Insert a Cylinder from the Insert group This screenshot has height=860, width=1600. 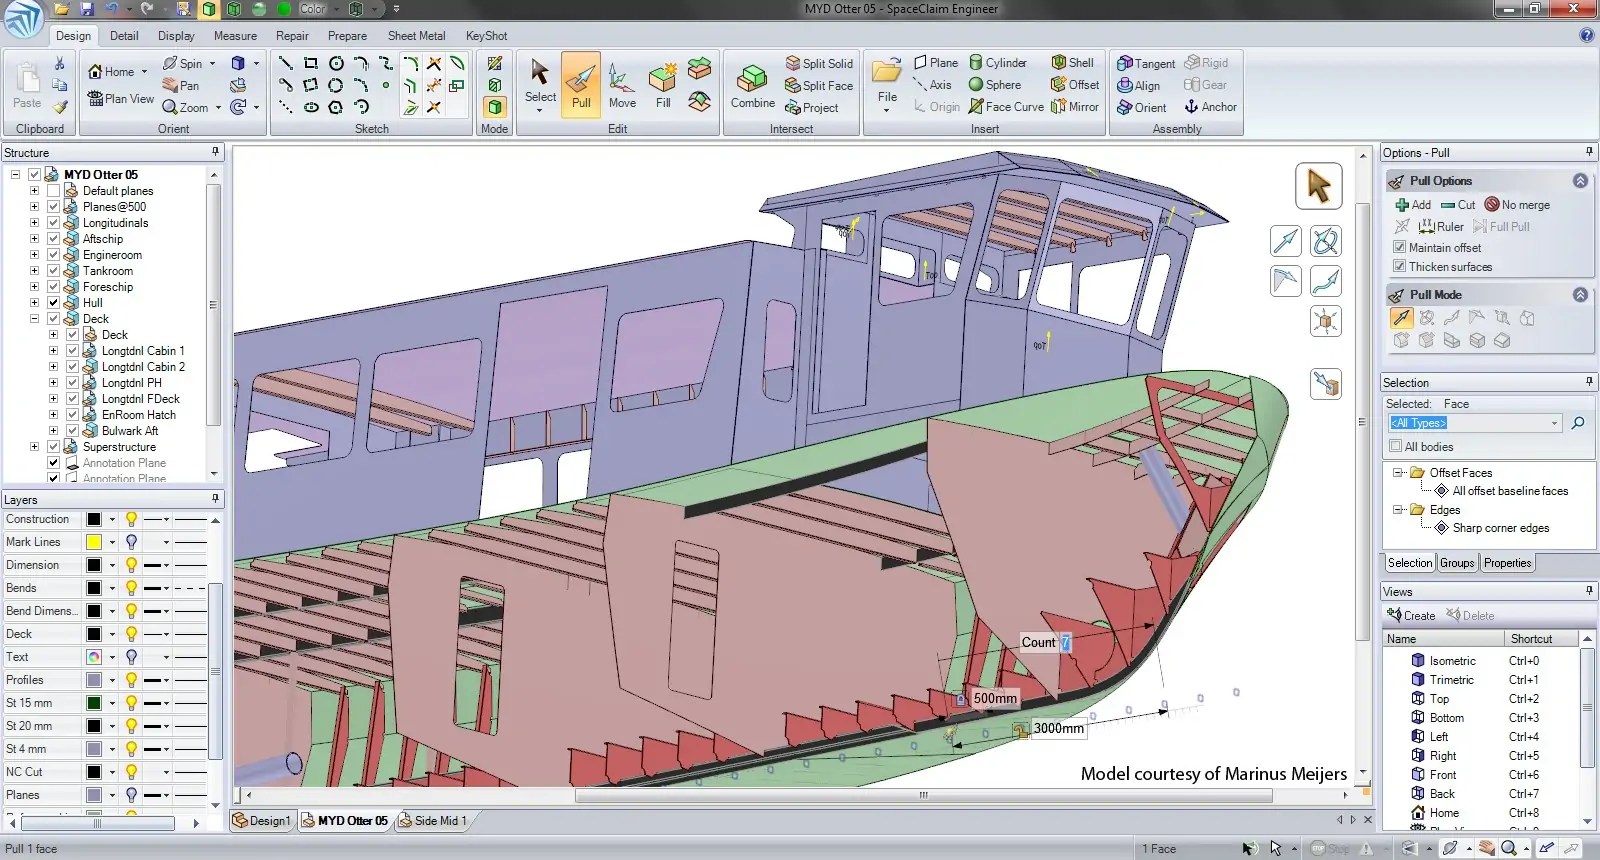(998, 62)
